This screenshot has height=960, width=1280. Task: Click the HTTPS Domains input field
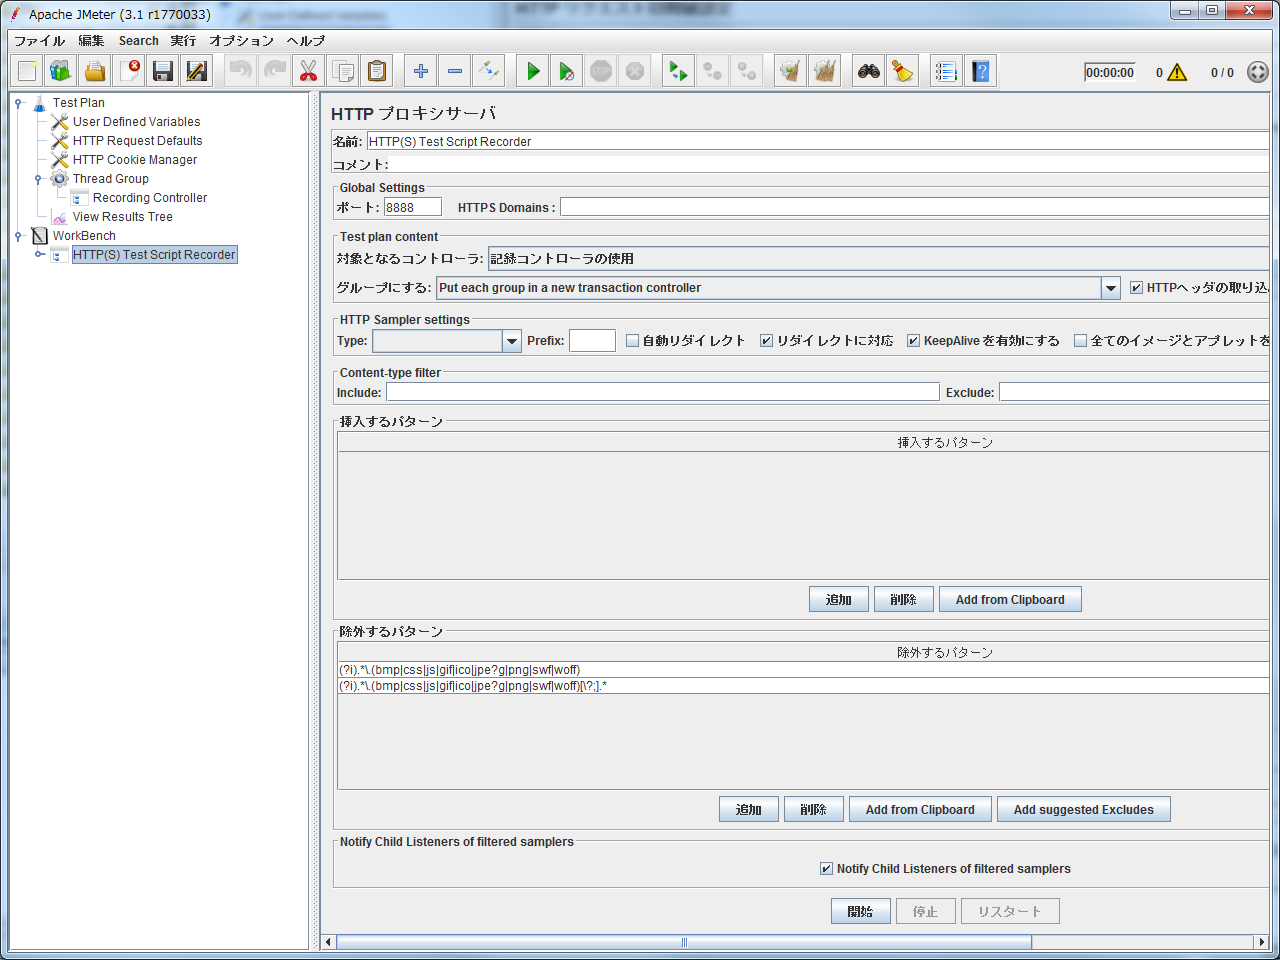pyautogui.click(x=914, y=208)
